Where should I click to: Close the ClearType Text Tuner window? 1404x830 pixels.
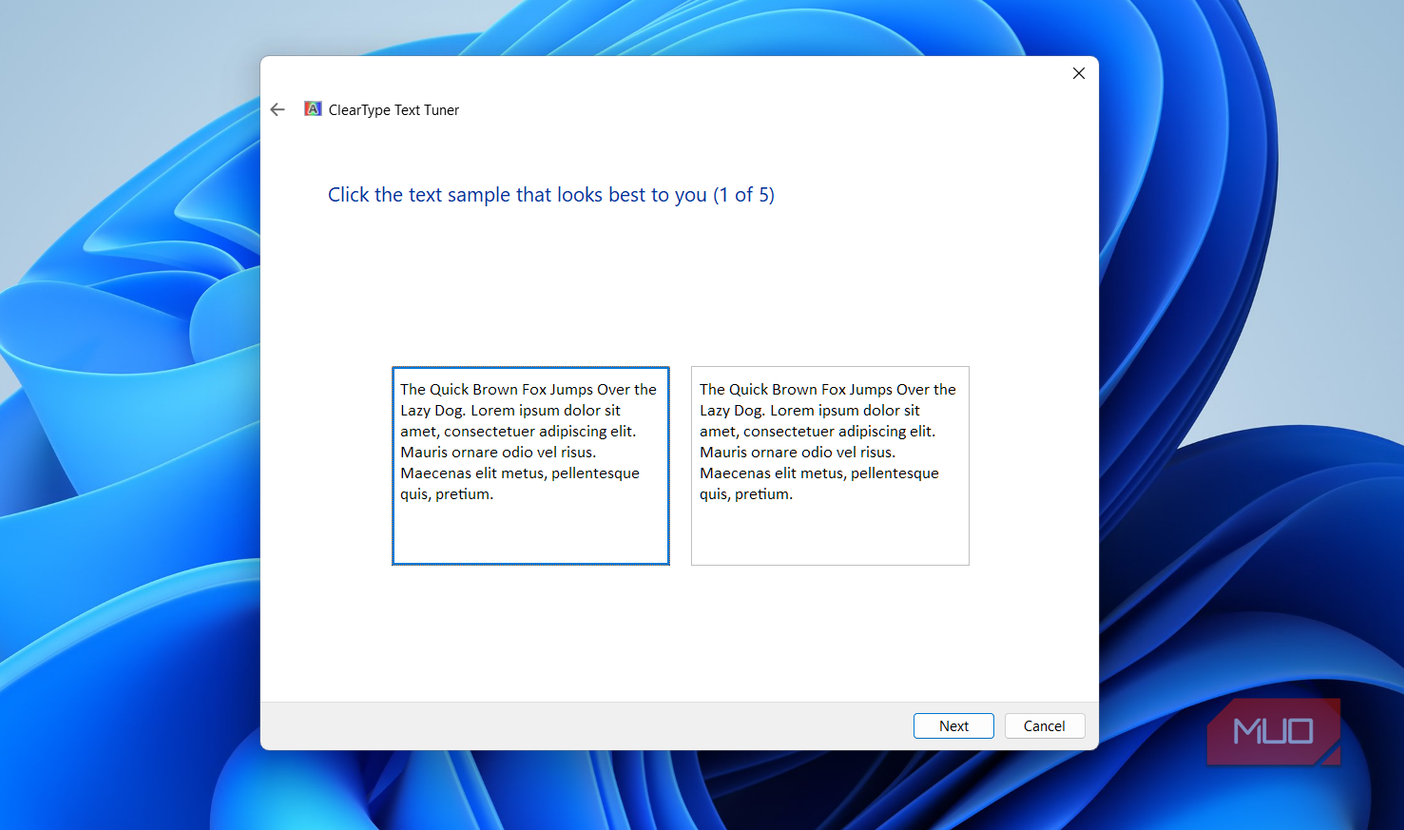click(1078, 73)
